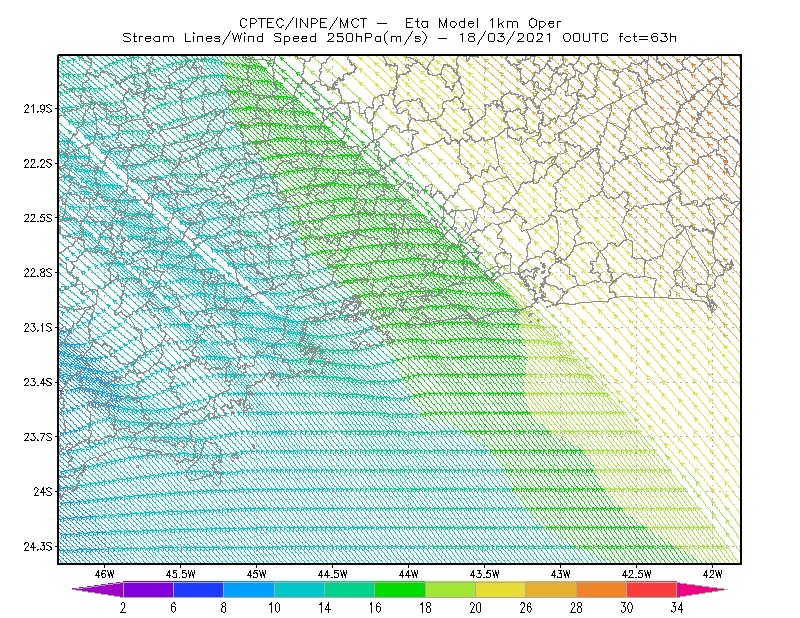
Task: Click the 44W longitude axis label
Action: coord(408,574)
